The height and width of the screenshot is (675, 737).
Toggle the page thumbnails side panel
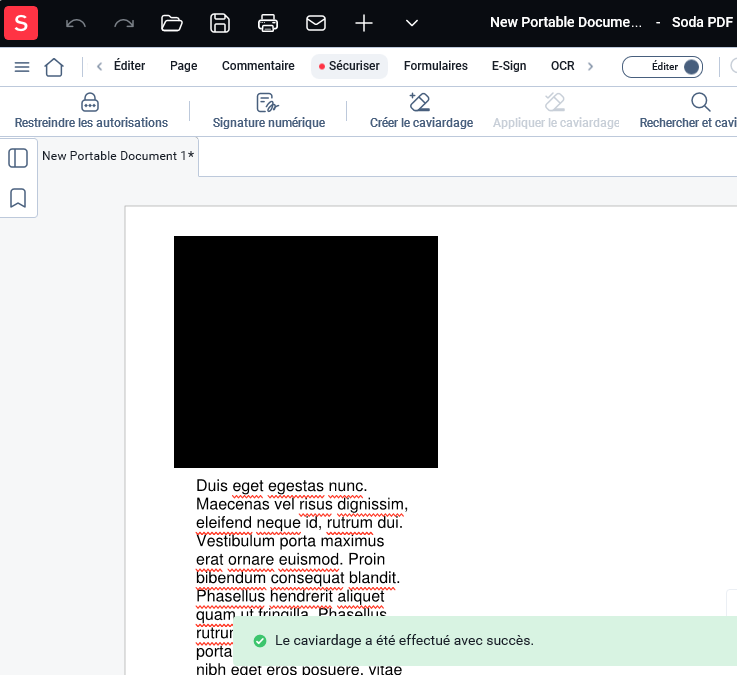18,158
